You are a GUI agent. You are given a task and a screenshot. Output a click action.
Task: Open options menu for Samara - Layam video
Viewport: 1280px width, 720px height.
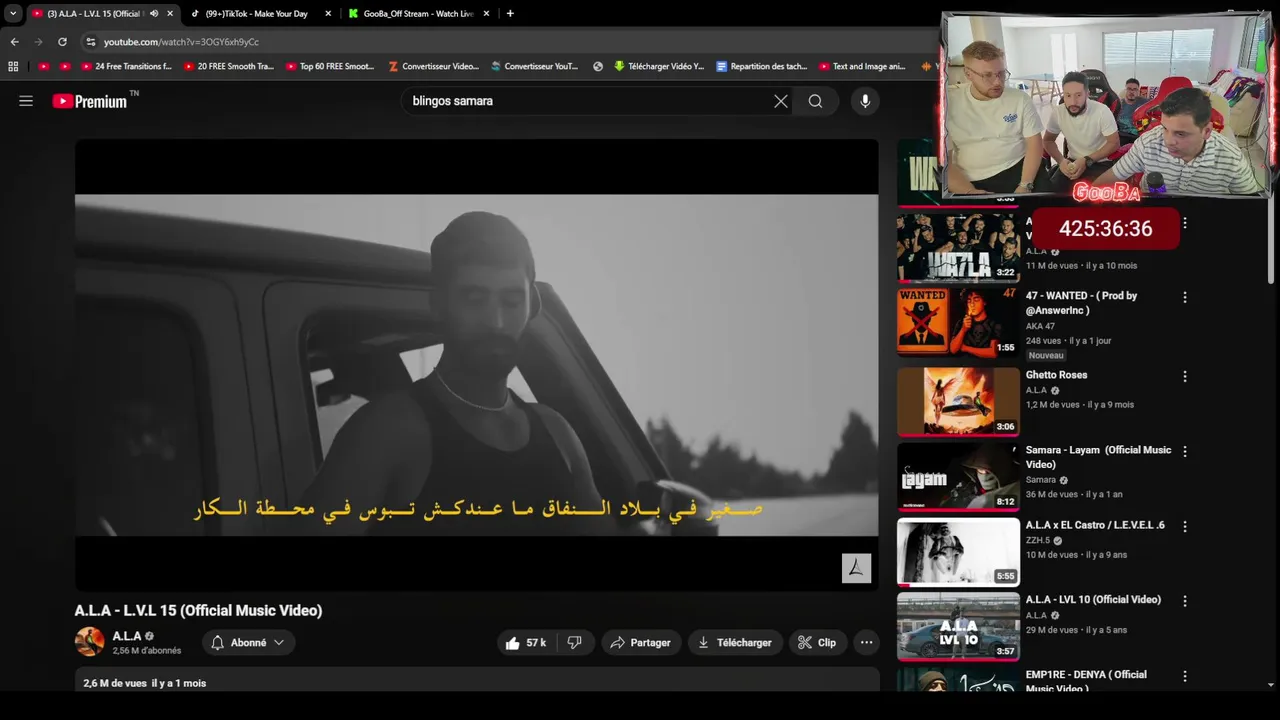[1185, 451]
